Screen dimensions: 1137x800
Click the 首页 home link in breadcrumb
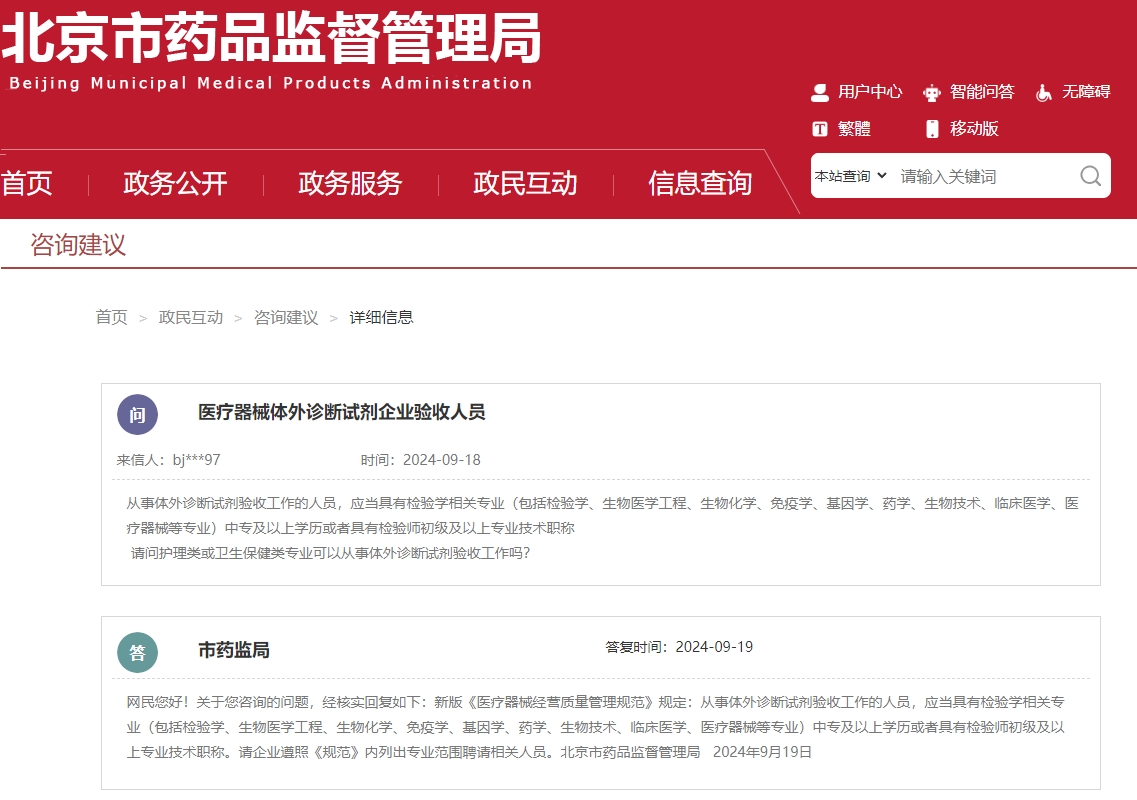(x=111, y=318)
